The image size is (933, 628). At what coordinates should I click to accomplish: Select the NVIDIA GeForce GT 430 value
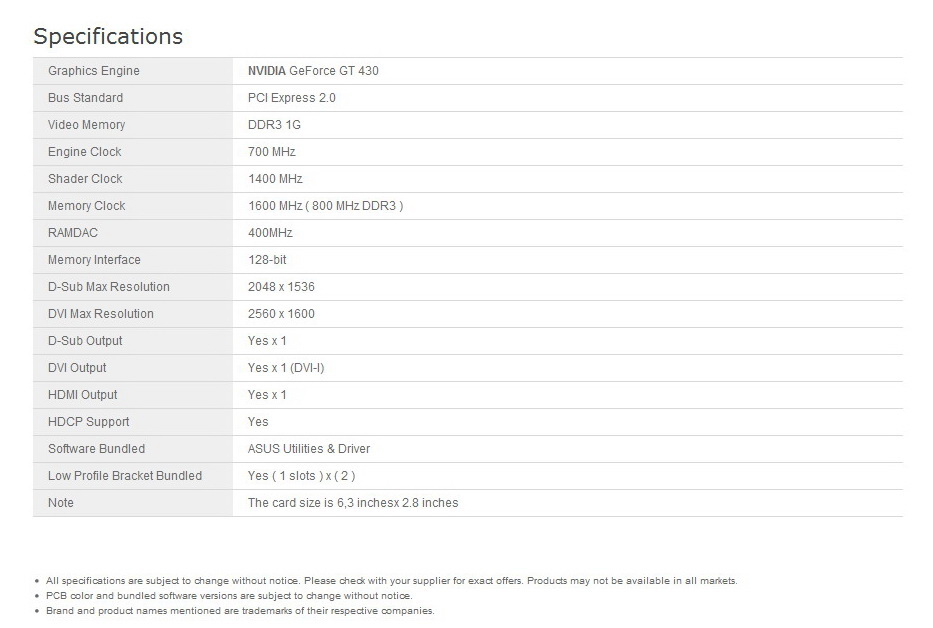313,71
